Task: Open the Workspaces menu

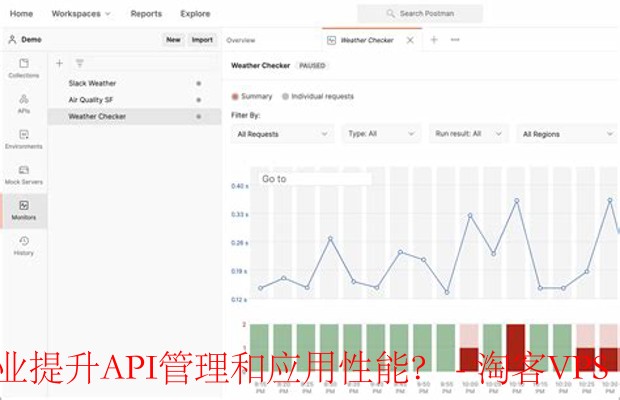Action: (x=81, y=14)
